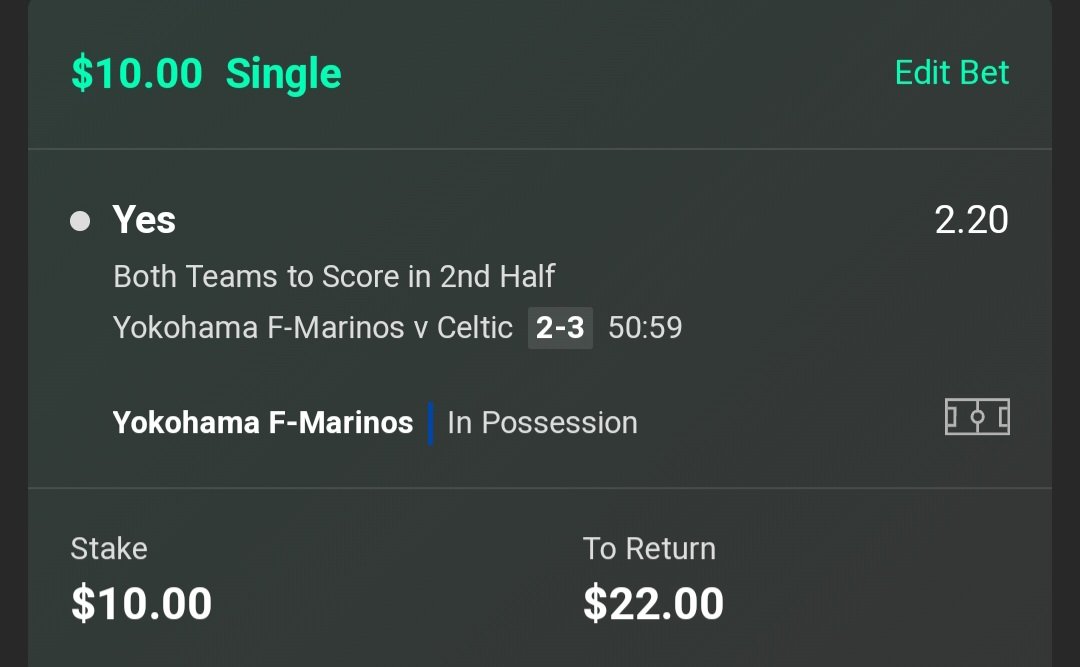Tap Edit Bet link
The image size is (1080, 667).
952,72
